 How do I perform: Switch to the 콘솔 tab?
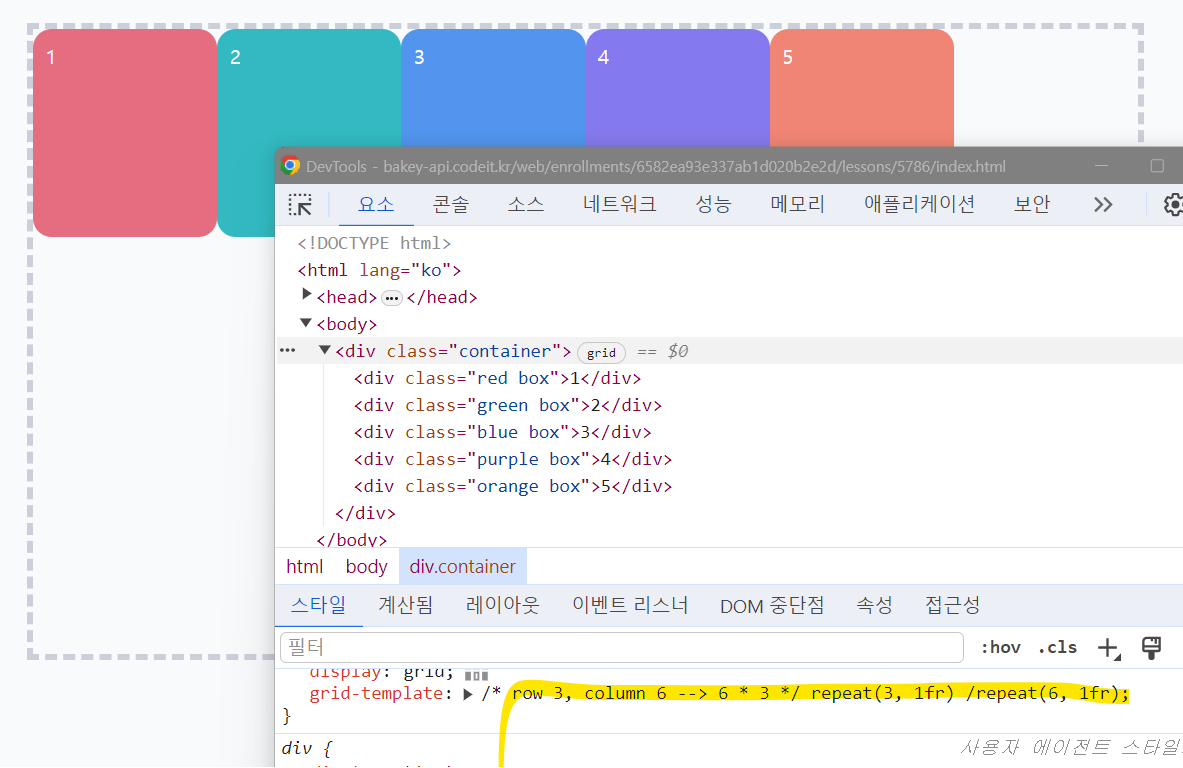(x=450, y=204)
